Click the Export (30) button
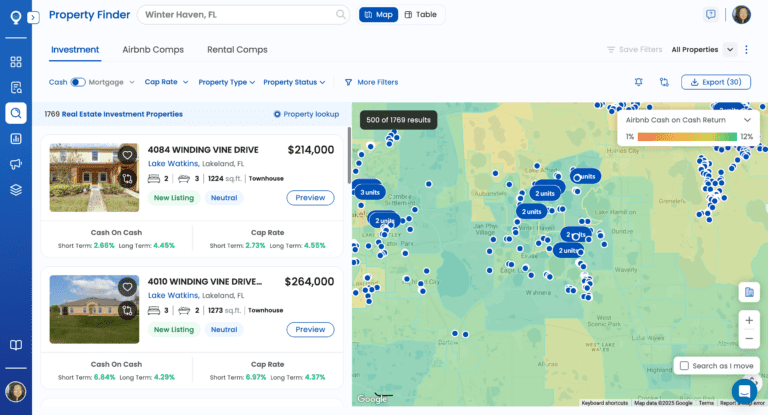Screen dimensions: 768x415 pos(715,82)
